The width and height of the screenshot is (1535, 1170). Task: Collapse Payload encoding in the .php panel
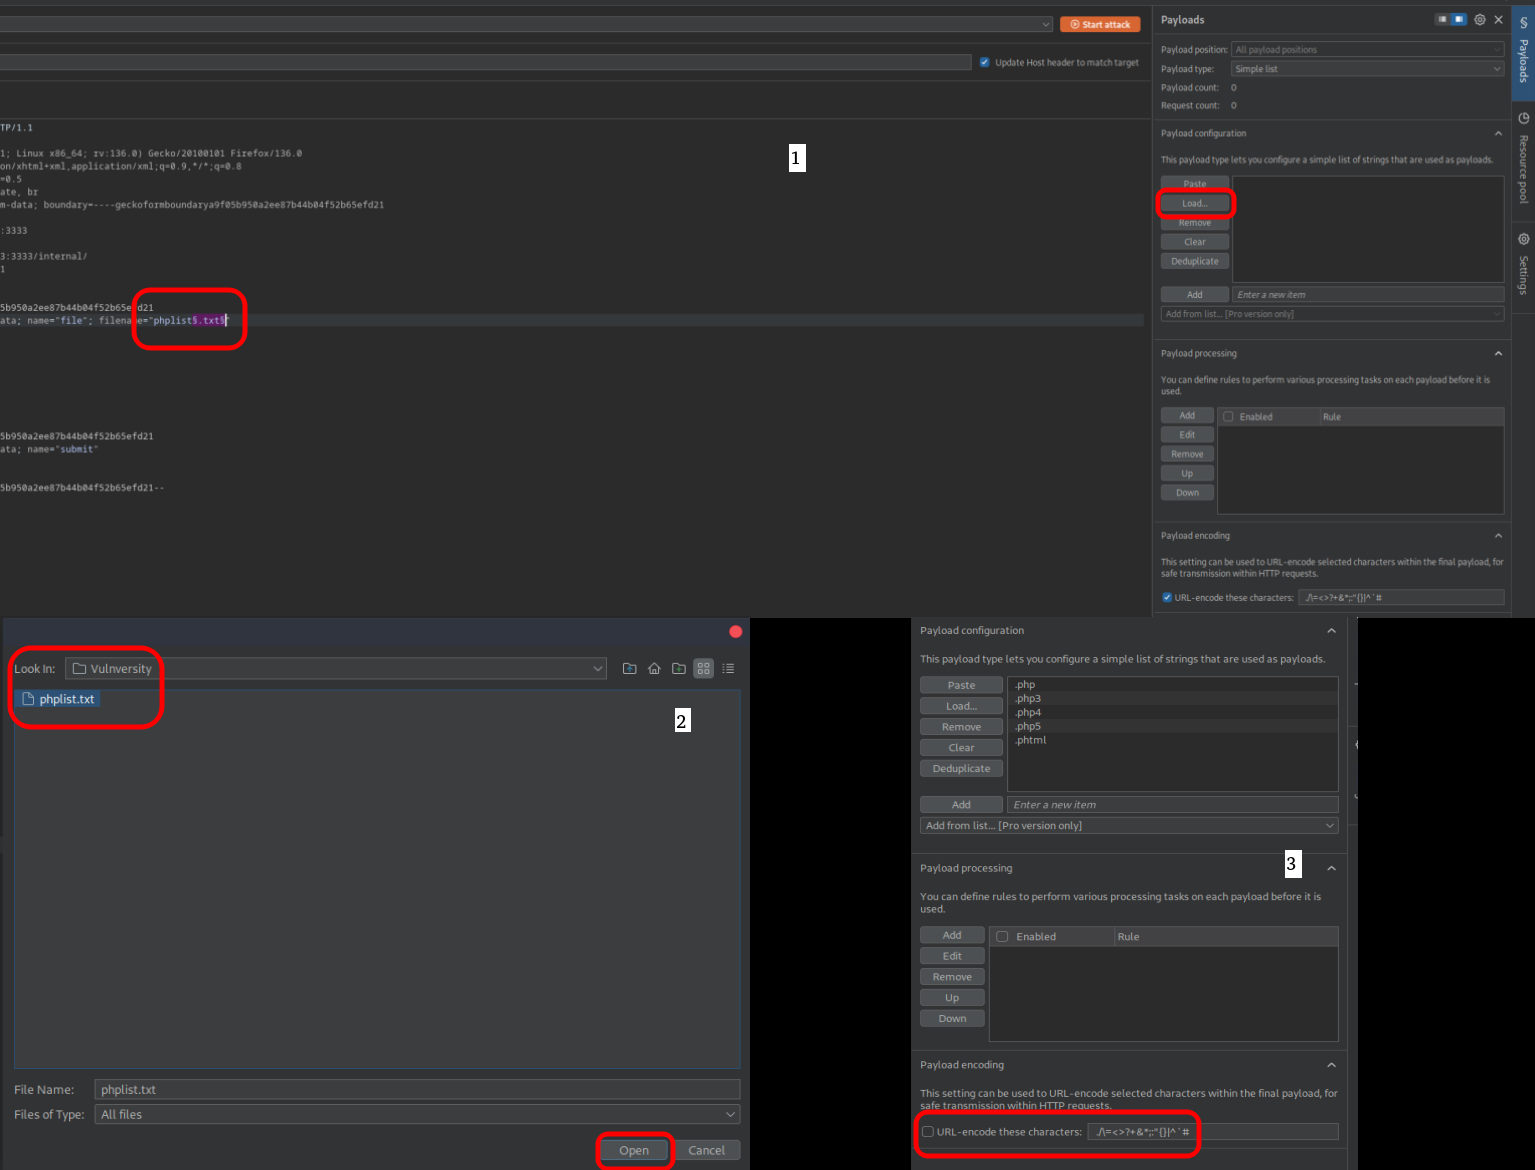click(1331, 1065)
